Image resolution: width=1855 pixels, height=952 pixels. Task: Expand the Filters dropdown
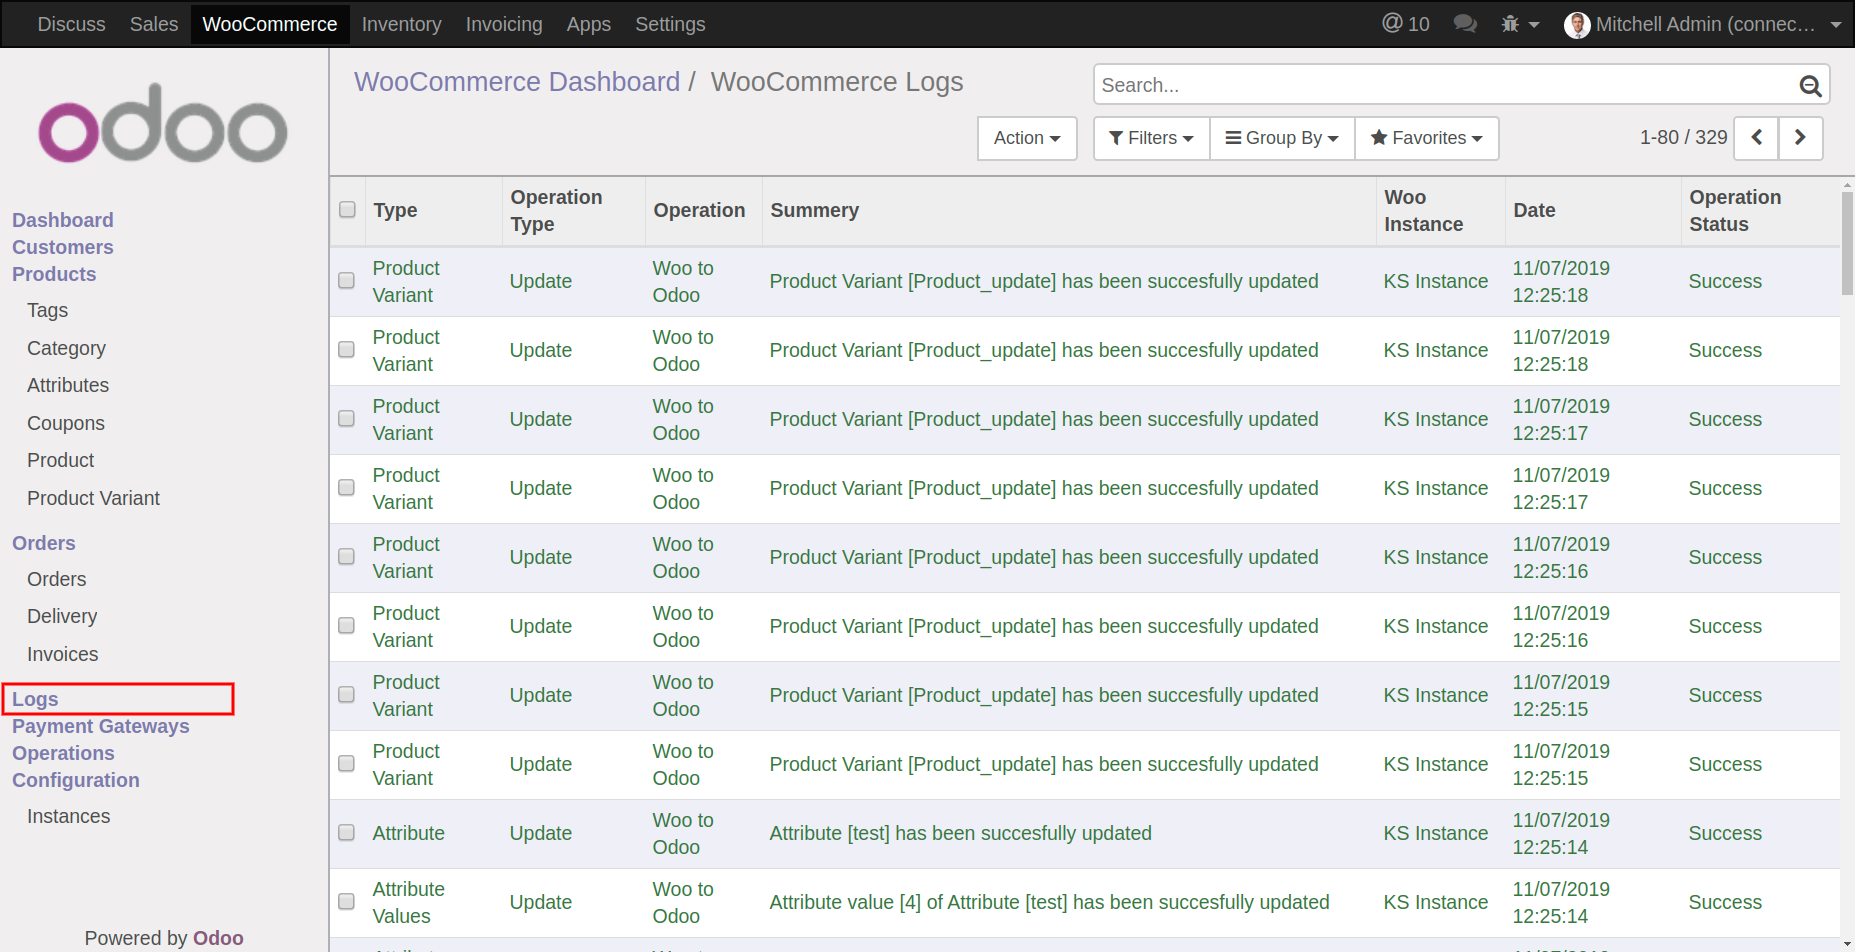pos(1151,138)
